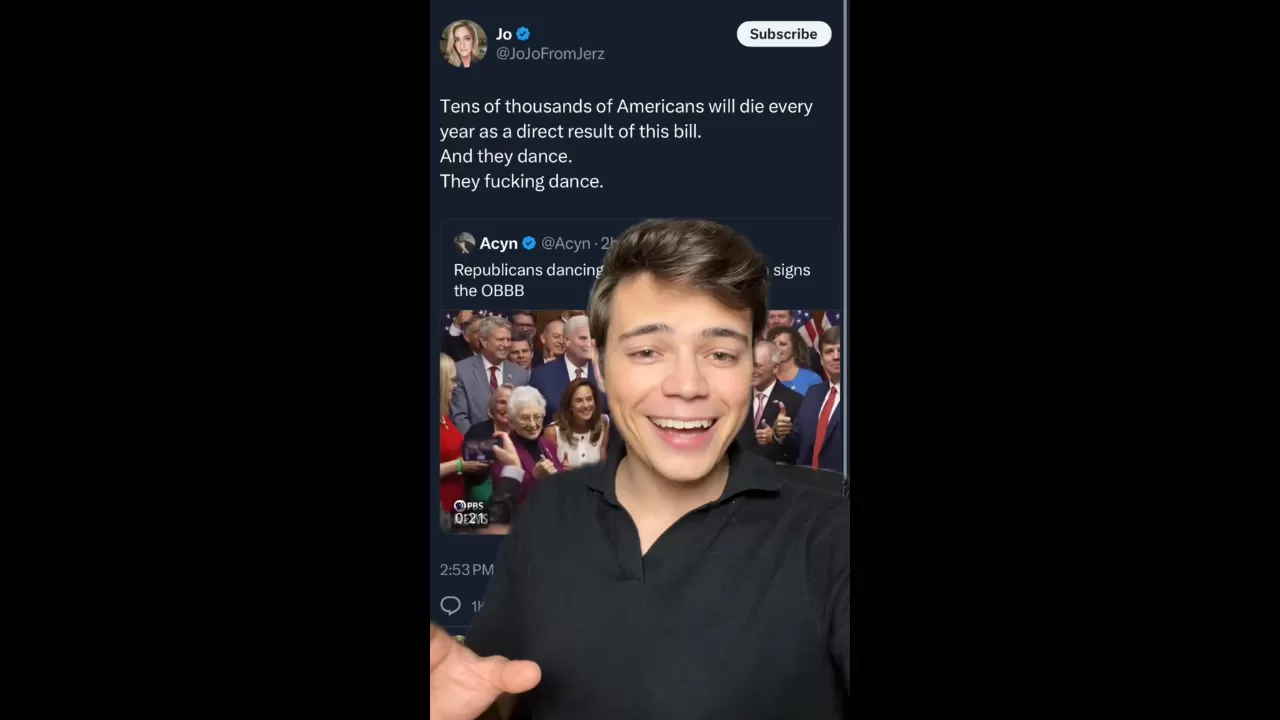The height and width of the screenshot is (720, 1280).
Task: Click the verified badge next to Jo
Action: coord(523,34)
